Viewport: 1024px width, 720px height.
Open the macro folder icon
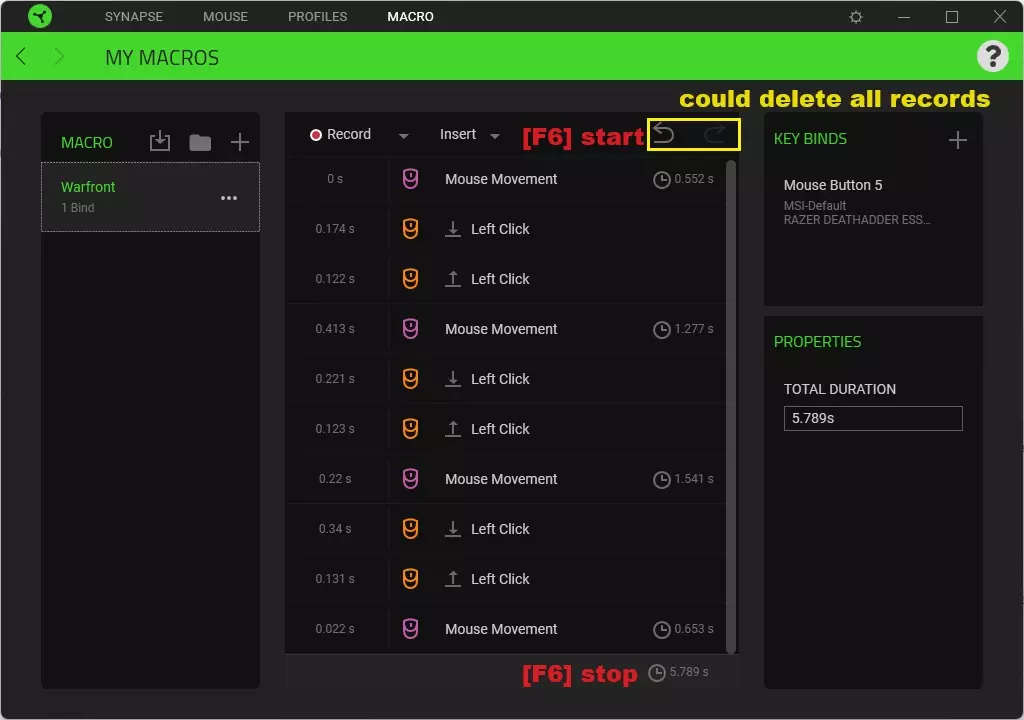(x=200, y=142)
